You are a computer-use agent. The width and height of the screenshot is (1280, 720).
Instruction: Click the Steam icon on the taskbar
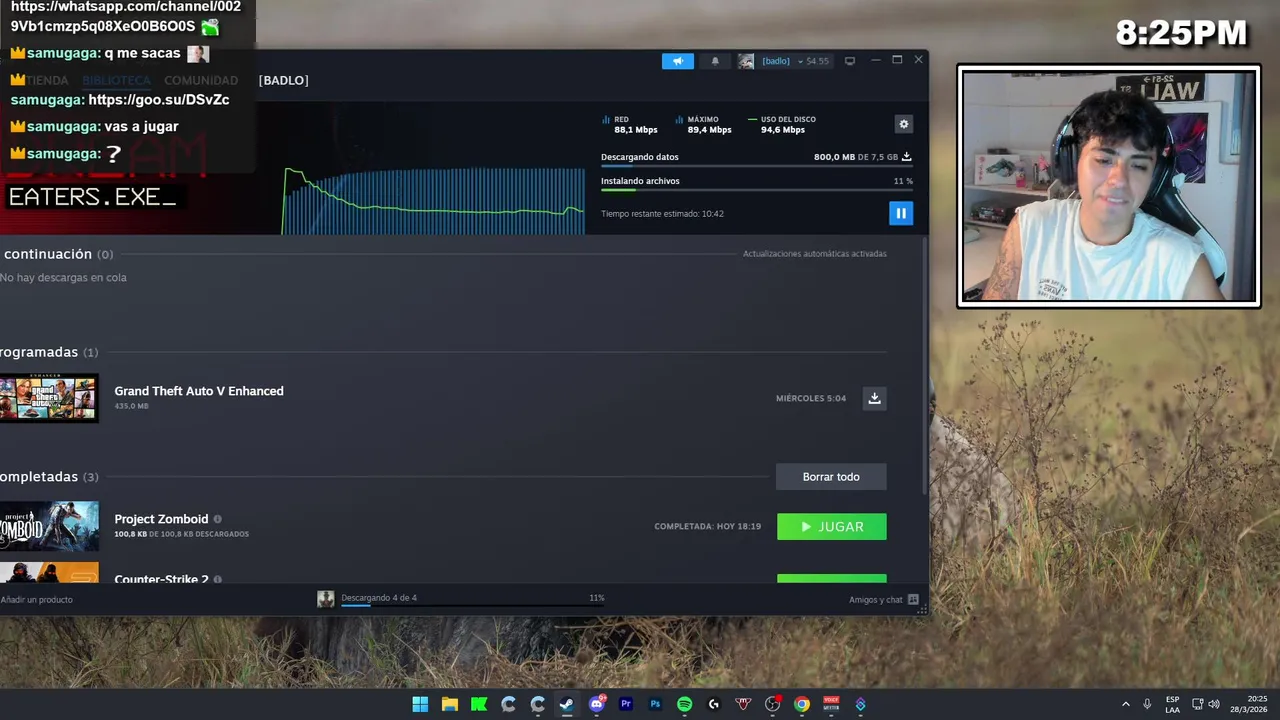point(567,704)
